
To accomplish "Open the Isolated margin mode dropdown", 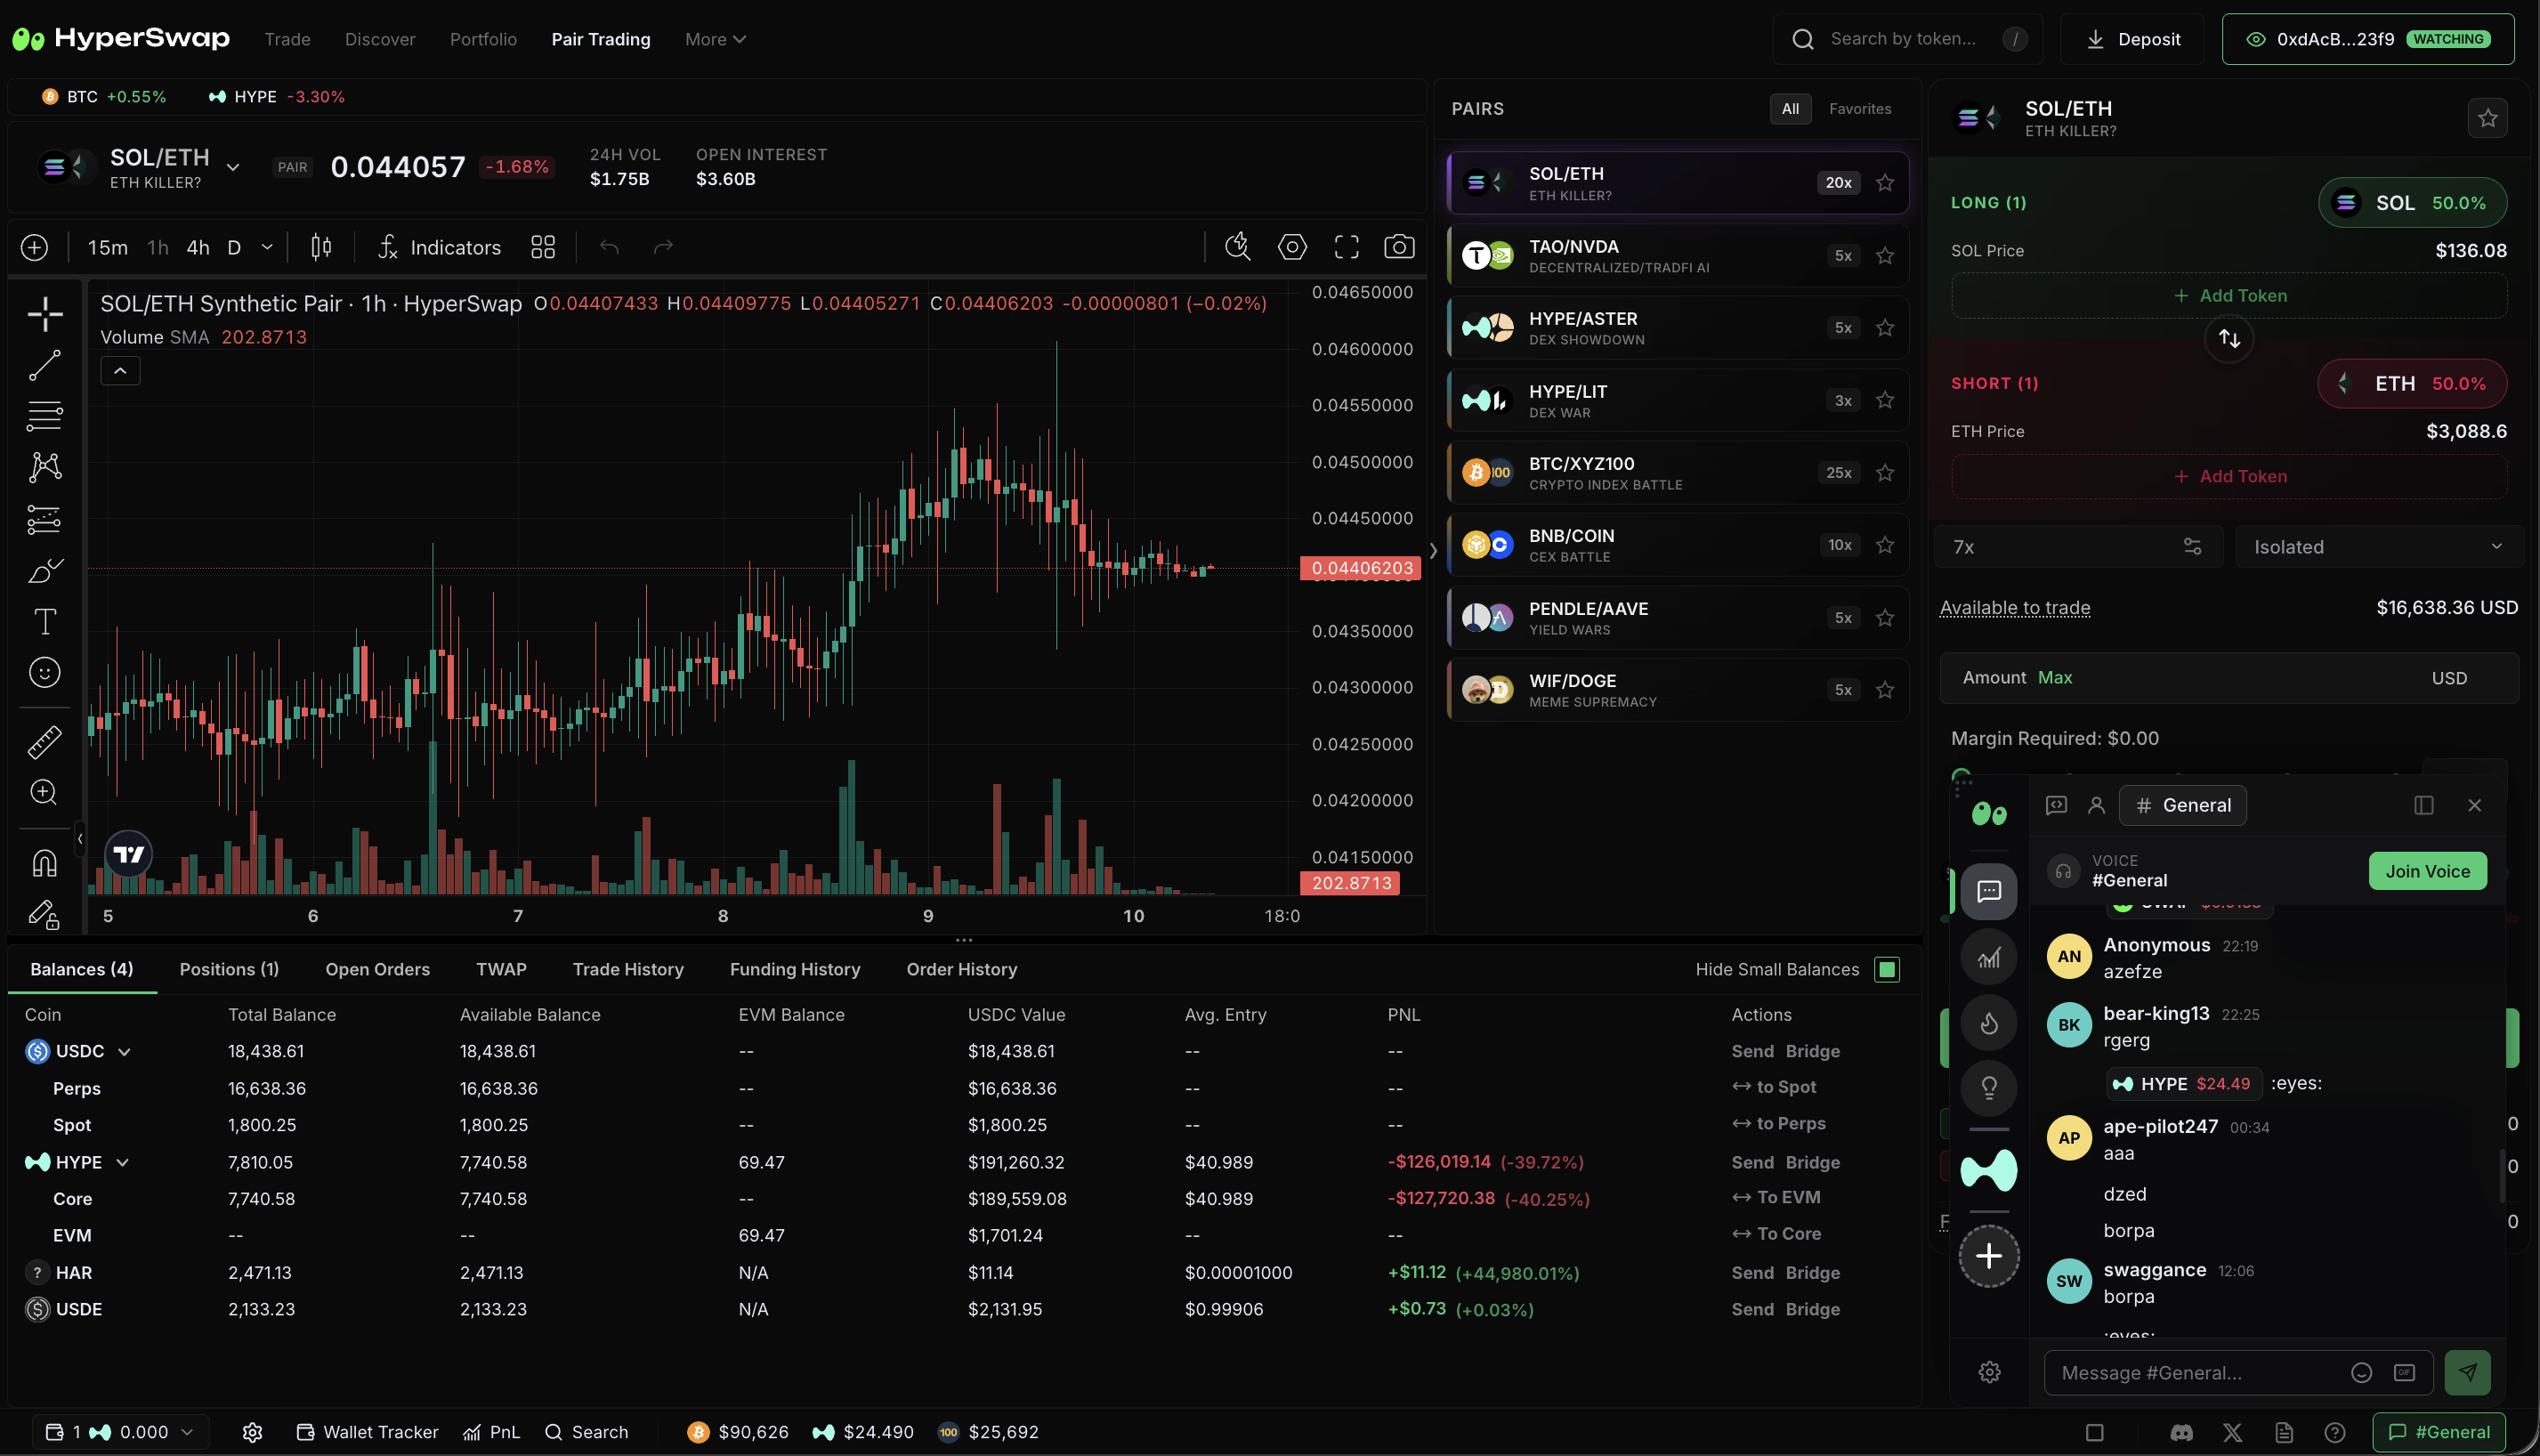I will tap(2378, 547).
